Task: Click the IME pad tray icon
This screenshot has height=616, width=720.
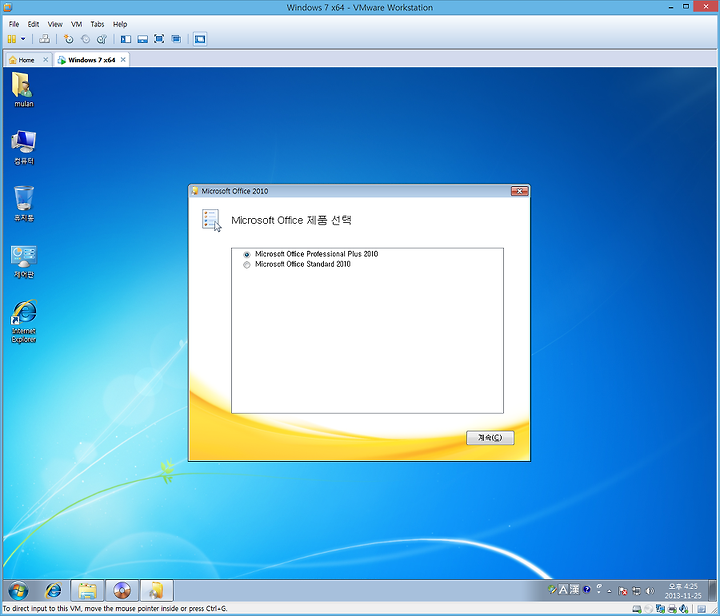Action: click(x=552, y=589)
